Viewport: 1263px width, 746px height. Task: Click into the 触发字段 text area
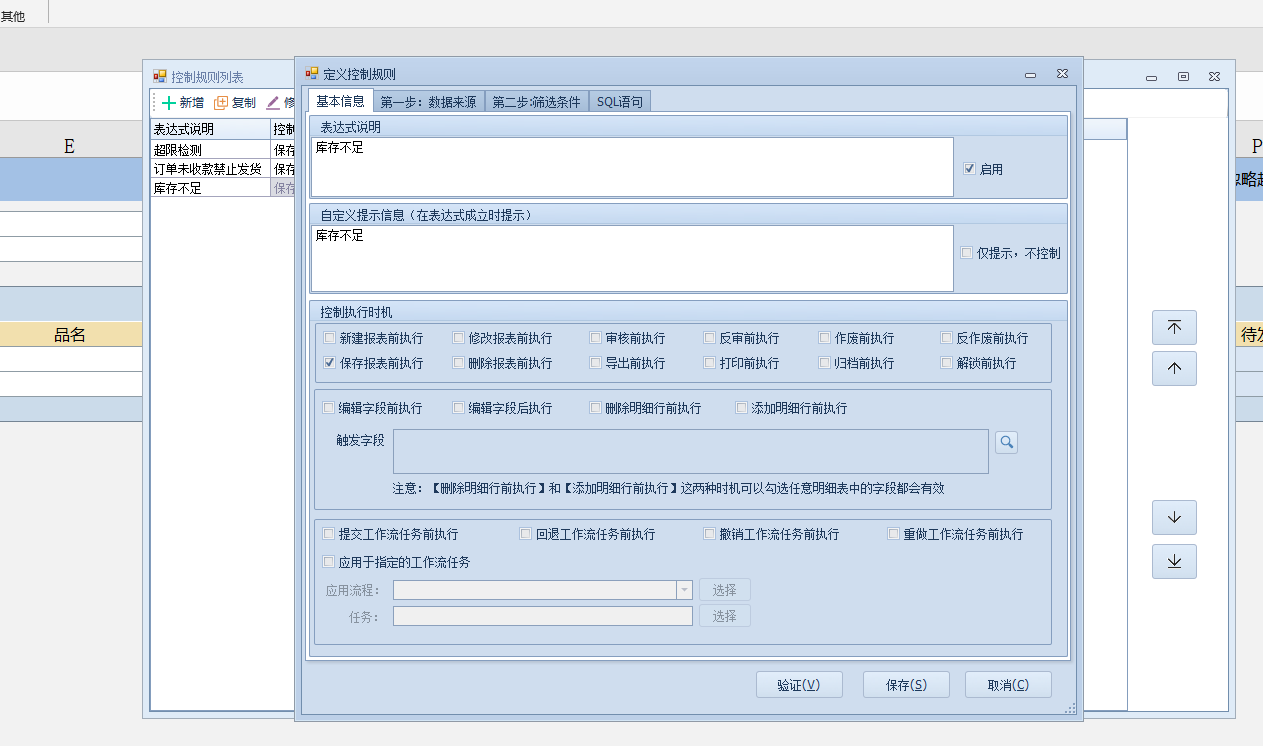[x=690, y=451]
